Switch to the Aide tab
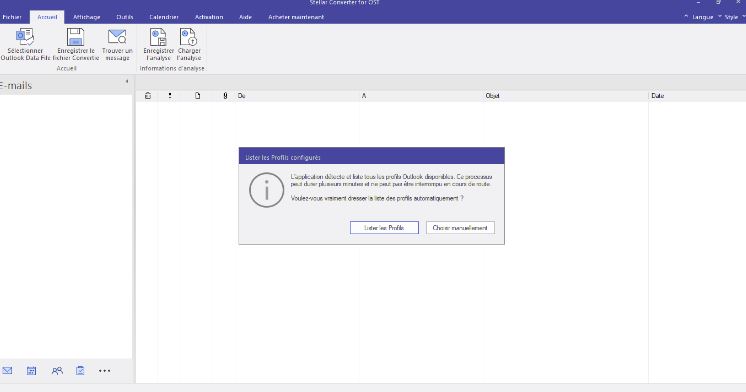This screenshot has height=392, width=746. point(245,17)
